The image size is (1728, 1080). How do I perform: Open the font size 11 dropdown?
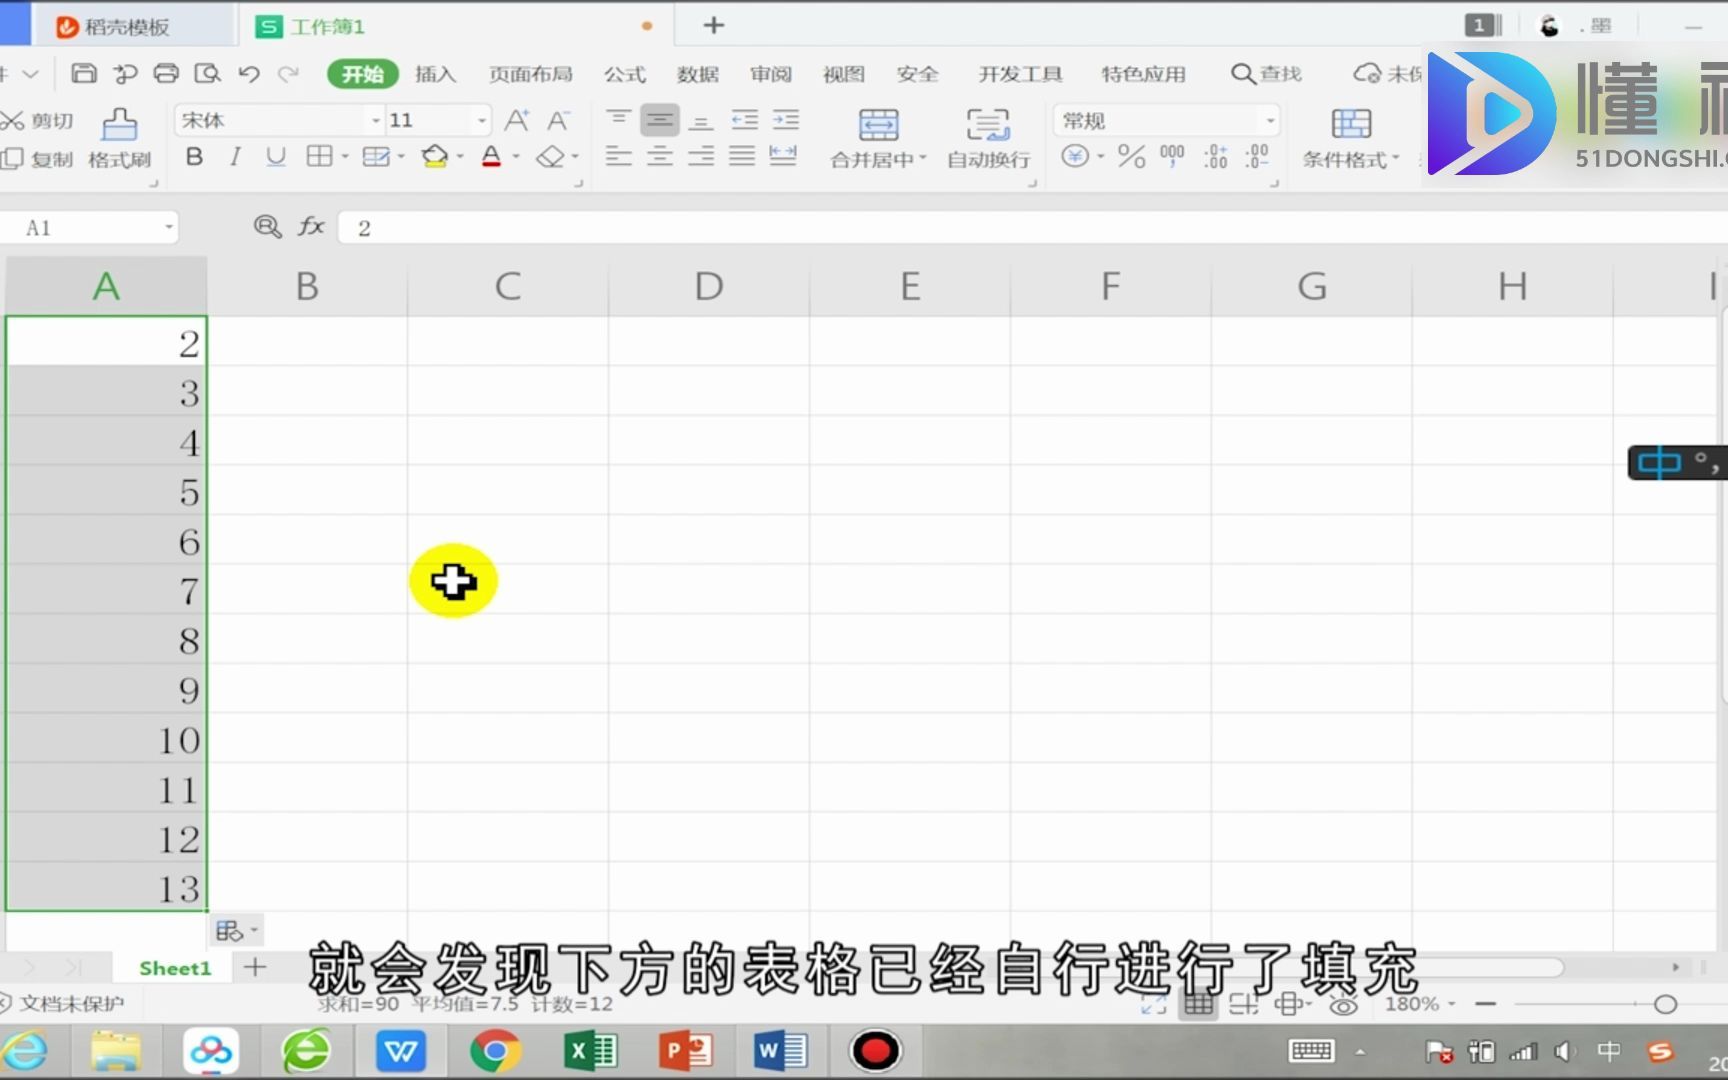click(x=482, y=121)
